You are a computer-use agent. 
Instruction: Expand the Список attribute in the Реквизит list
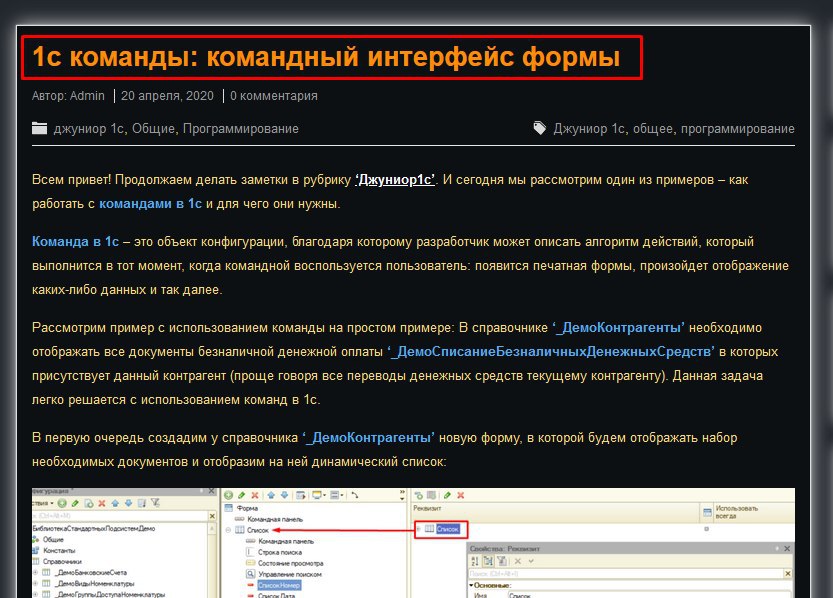click(419, 529)
